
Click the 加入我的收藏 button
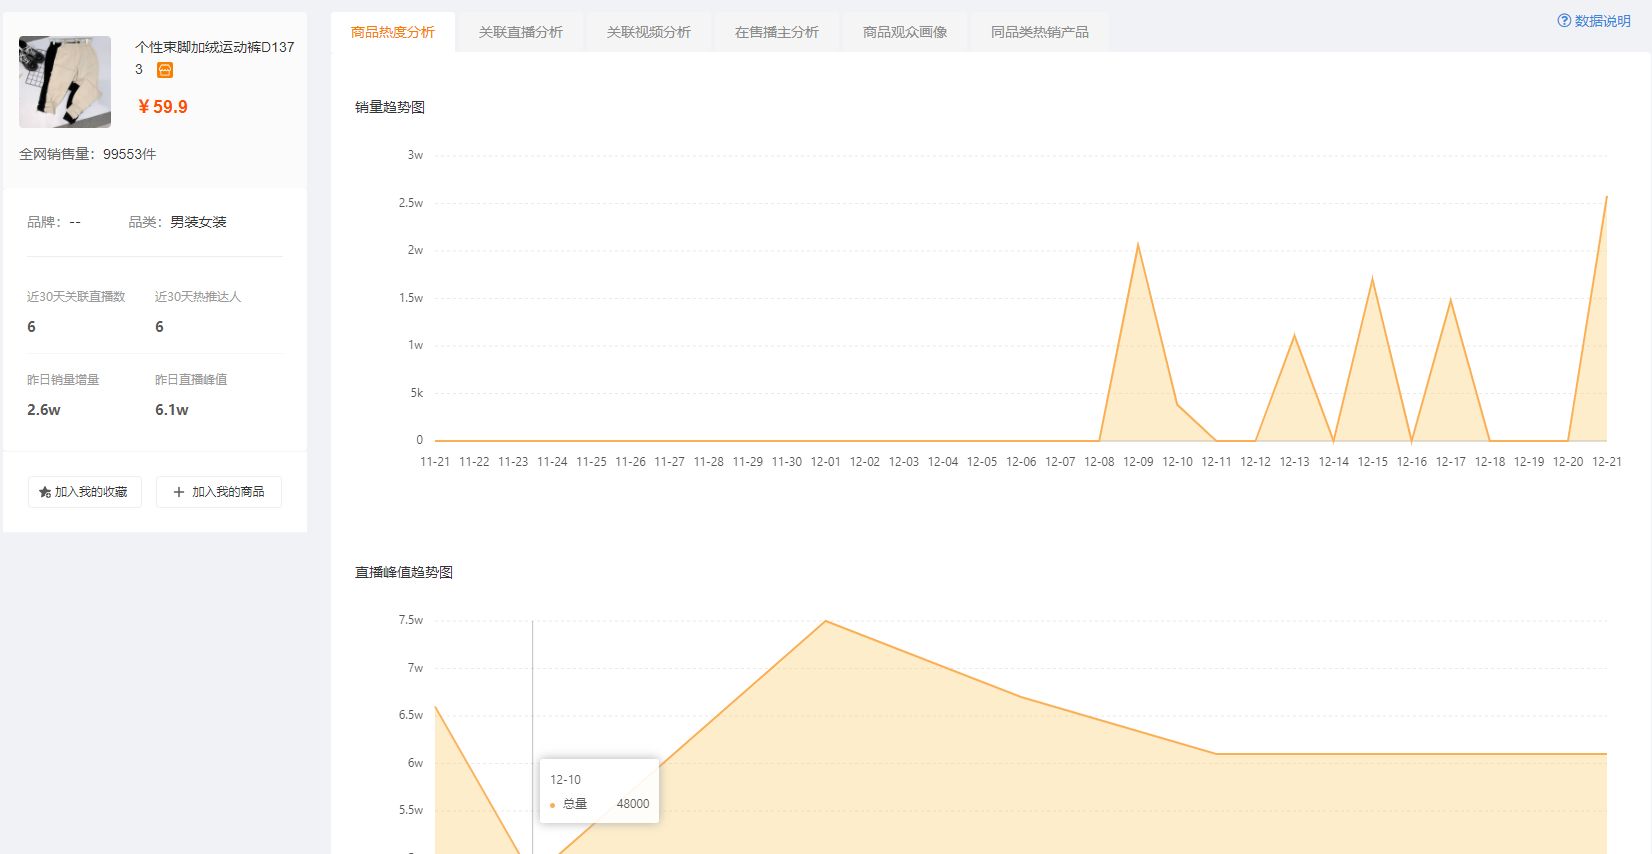pyautogui.click(x=84, y=492)
